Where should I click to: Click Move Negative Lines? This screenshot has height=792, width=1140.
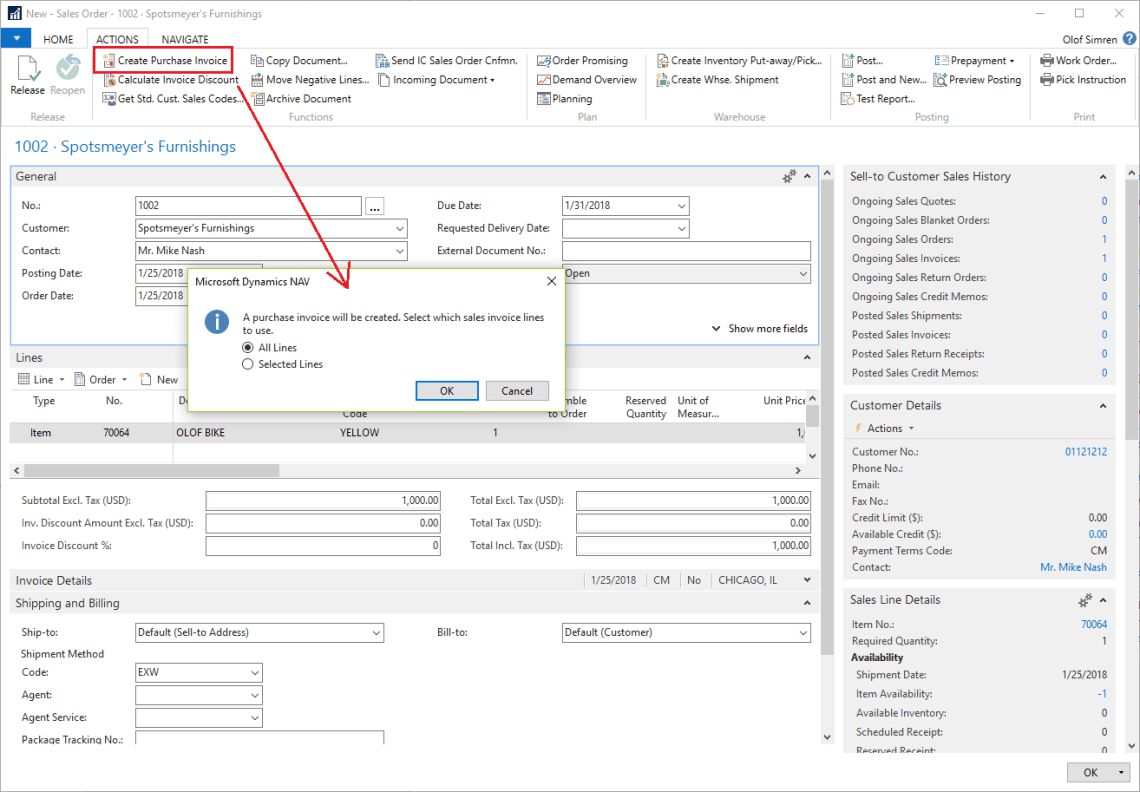coord(310,79)
